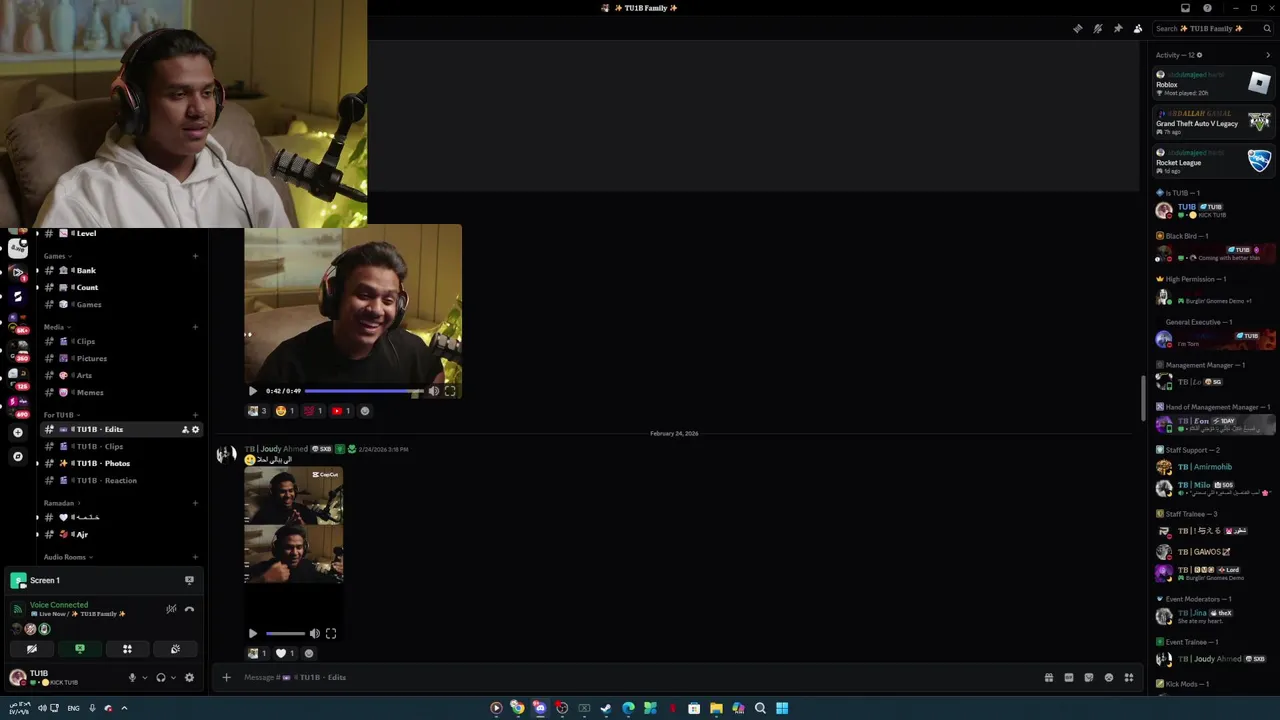Add a channel to the Media category

coord(195,327)
